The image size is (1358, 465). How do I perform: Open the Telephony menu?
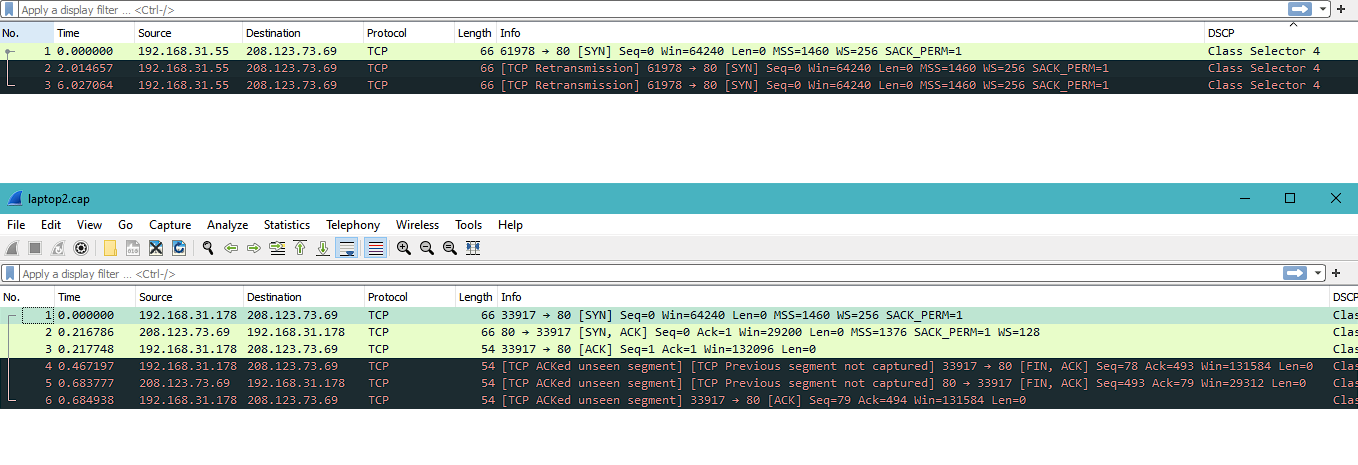click(353, 225)
